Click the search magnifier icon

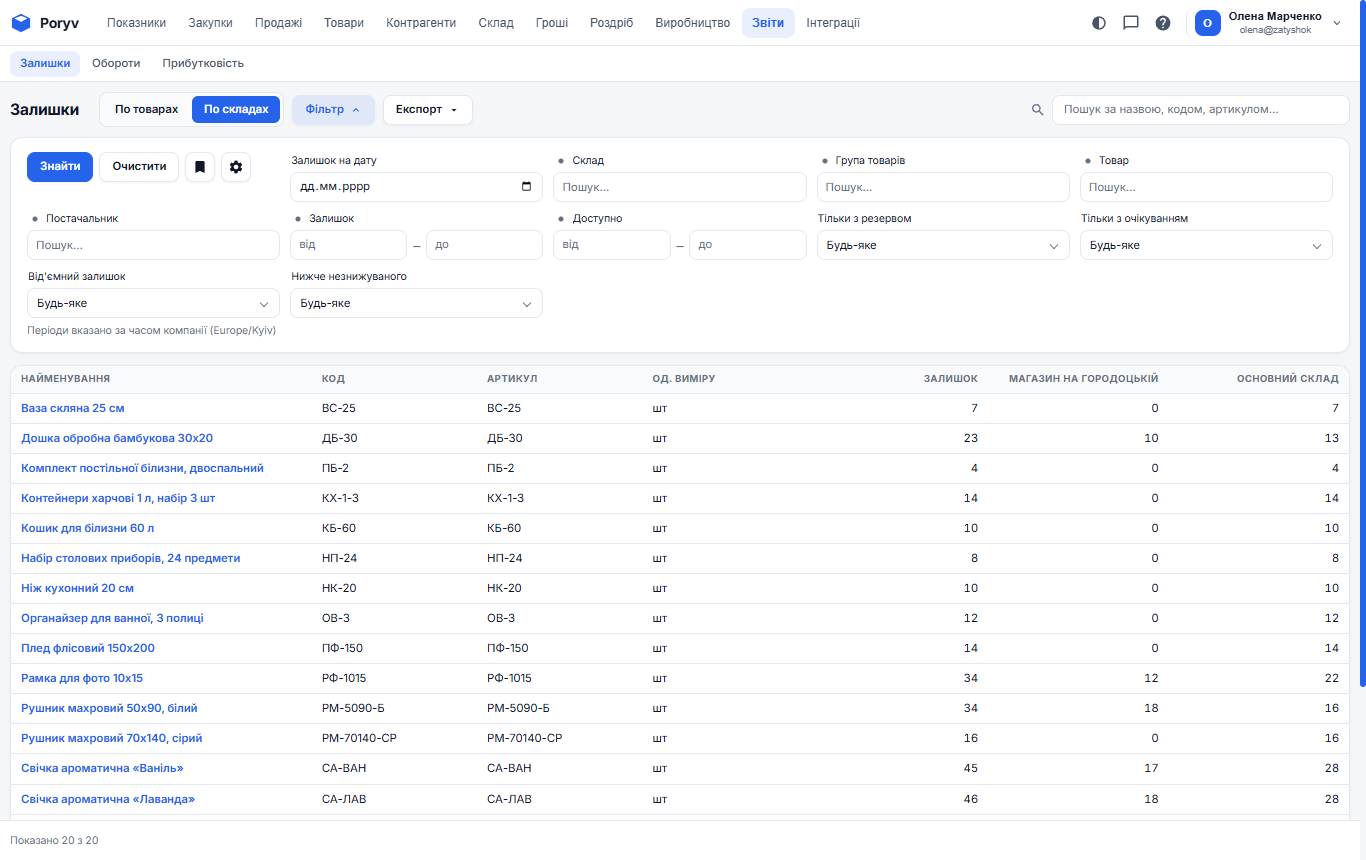tap(1038, 110)
